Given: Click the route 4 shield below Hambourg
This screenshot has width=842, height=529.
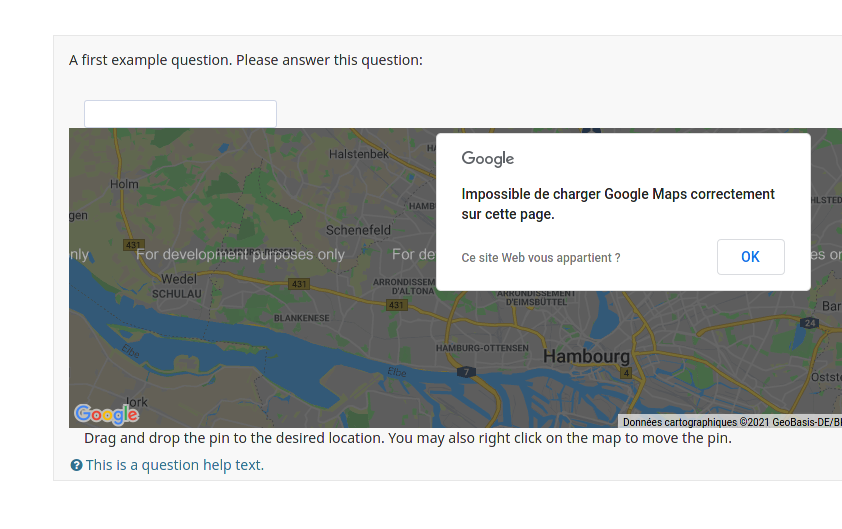Looking at the screenshot, I should (x=627, y=373).
